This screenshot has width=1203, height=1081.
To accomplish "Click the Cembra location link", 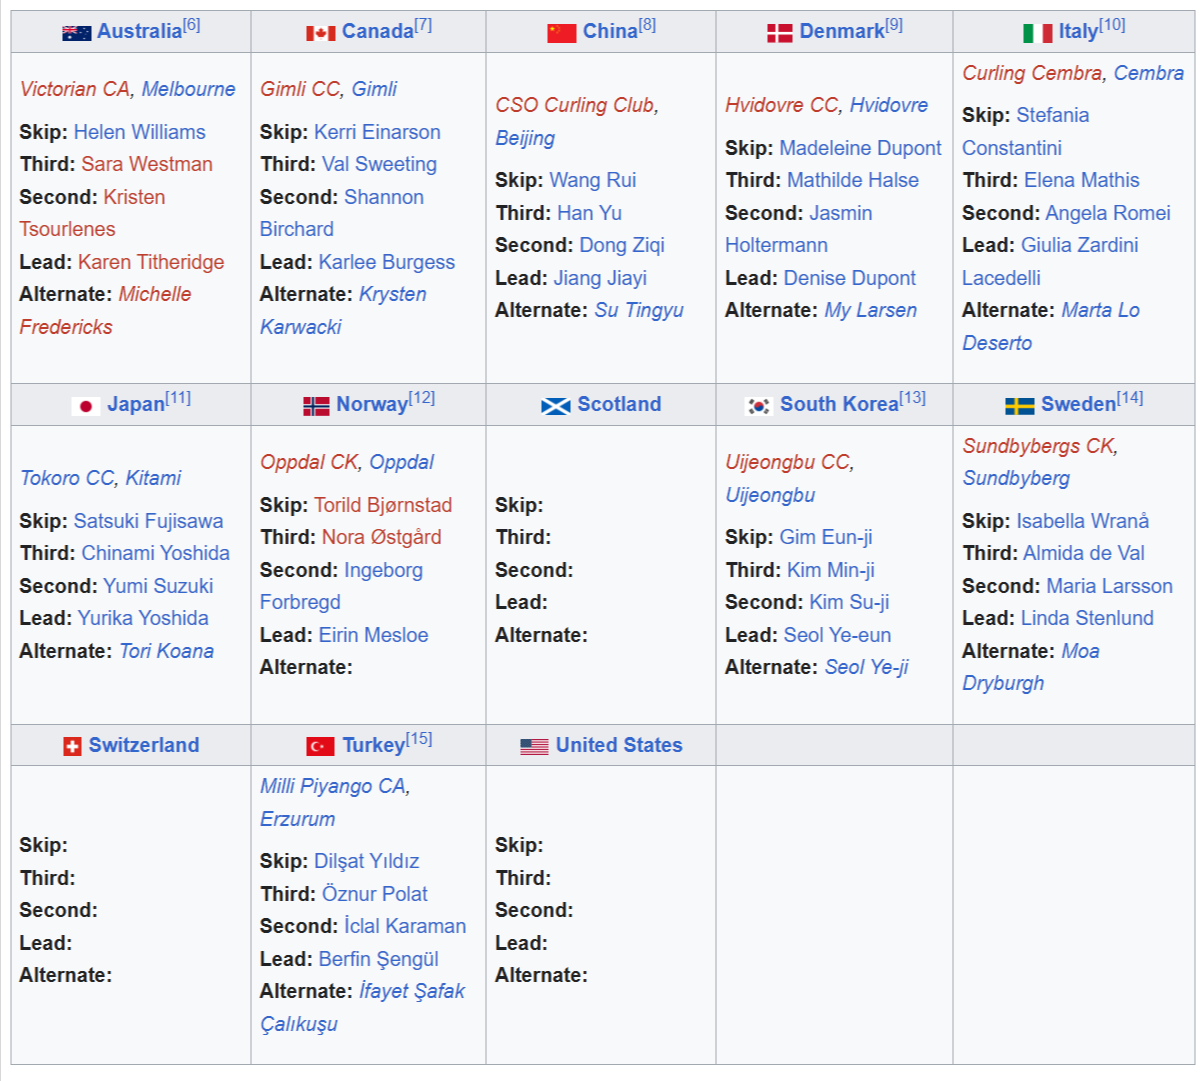I will [1149, 73].
